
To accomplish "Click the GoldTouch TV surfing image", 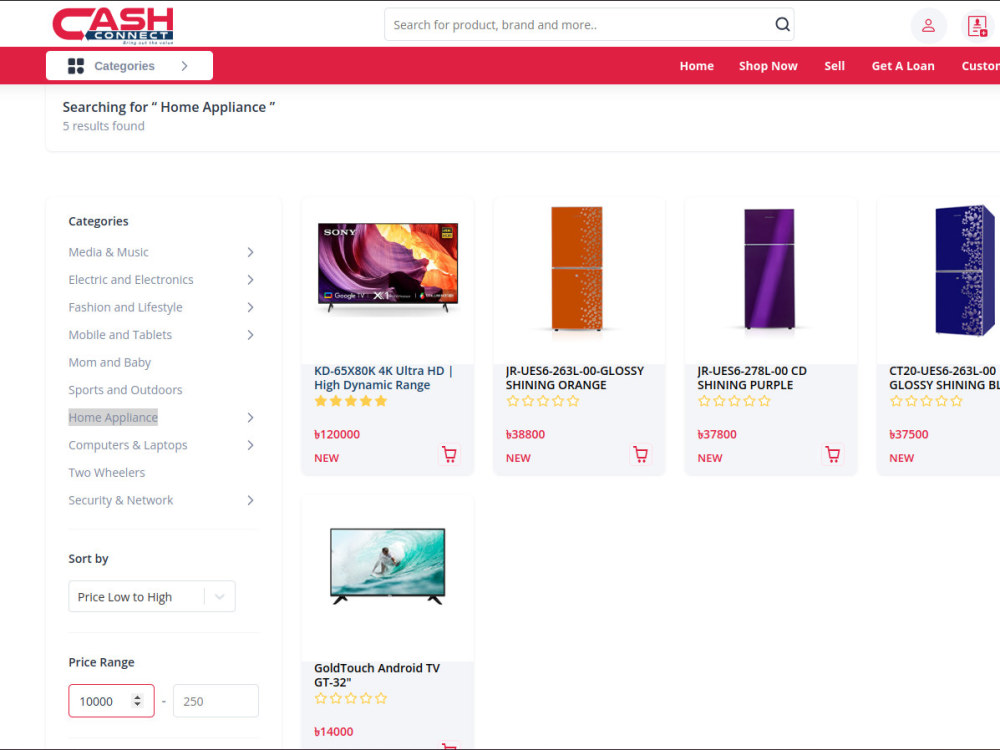I will click(387, 566).
